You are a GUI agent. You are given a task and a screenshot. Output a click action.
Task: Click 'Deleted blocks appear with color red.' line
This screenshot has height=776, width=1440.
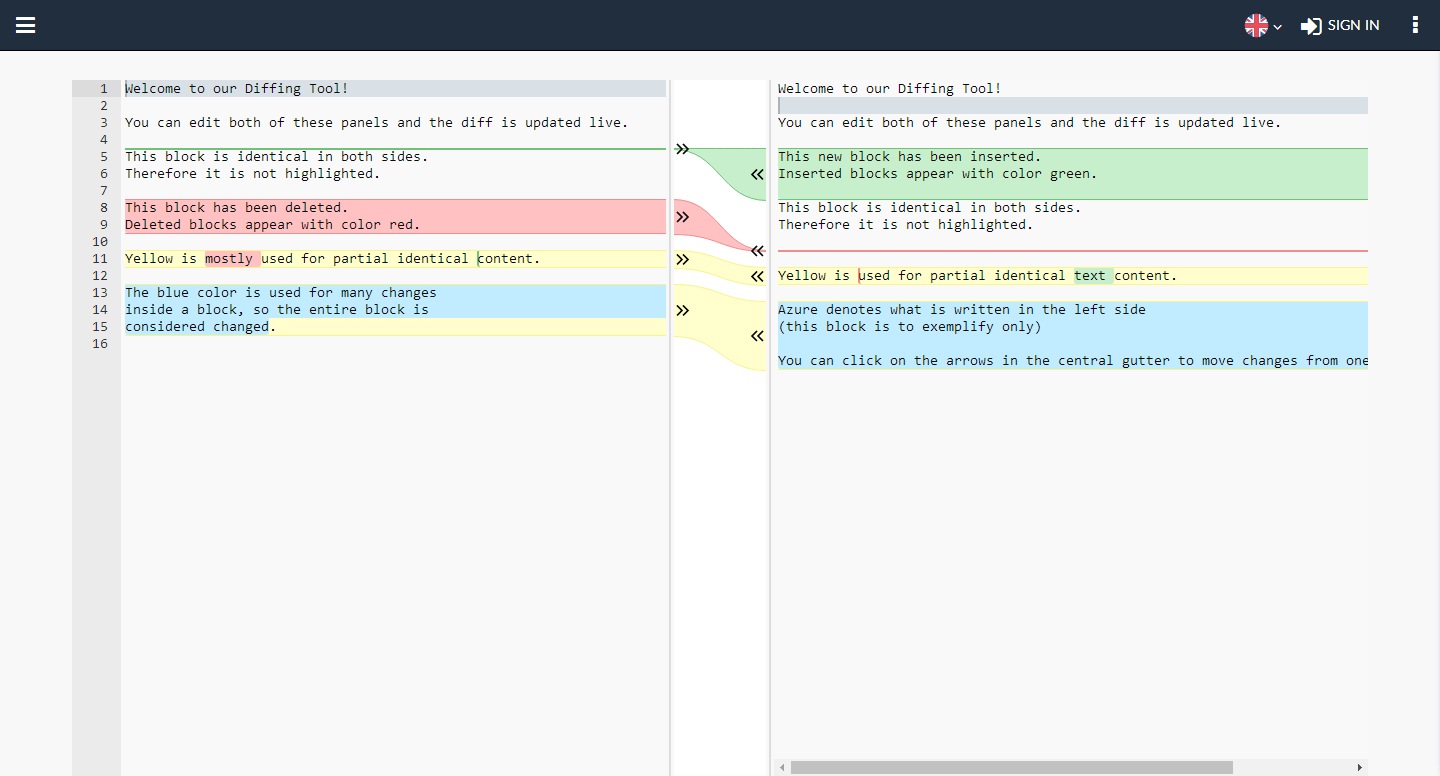pyautogui.click(x=273, y=224)
